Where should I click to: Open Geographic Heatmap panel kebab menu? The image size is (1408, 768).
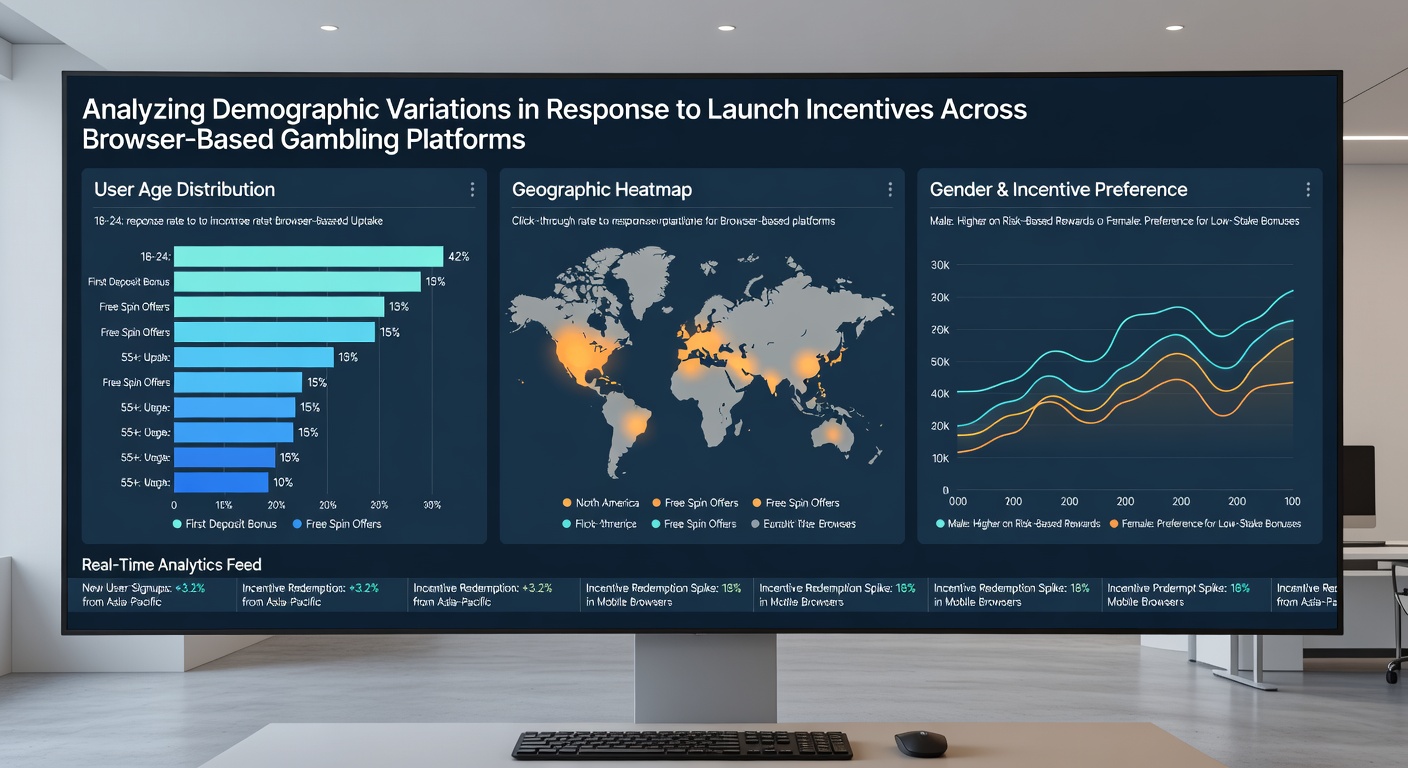(889, 189)
